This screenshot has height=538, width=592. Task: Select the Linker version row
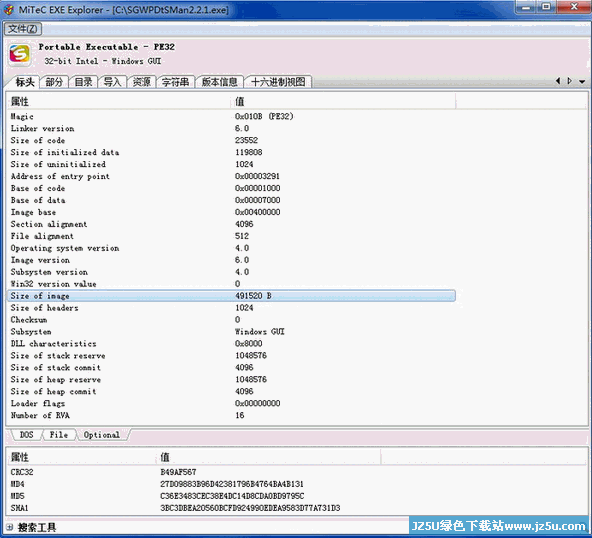click(x=231, y=128)
